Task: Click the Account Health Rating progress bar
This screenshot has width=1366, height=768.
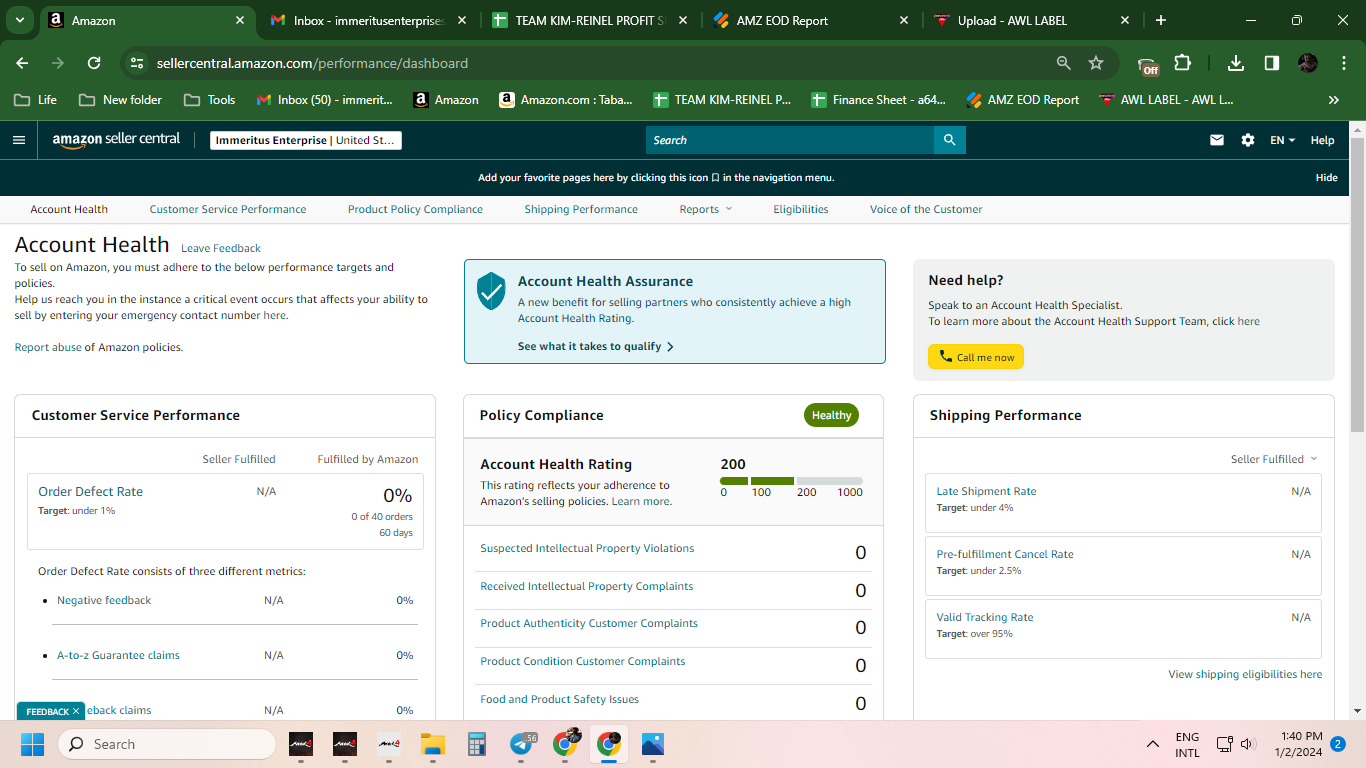Action: pyautogui.click(x=791, y=481)
